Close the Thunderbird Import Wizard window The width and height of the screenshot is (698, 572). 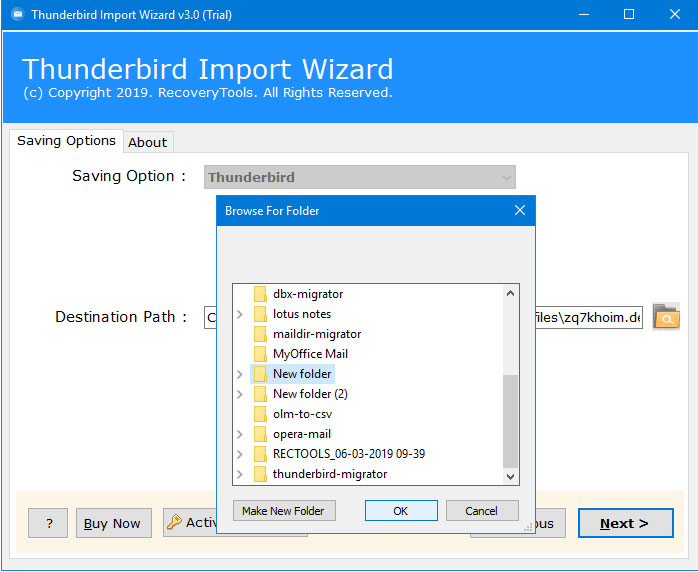tap(675, 15)
